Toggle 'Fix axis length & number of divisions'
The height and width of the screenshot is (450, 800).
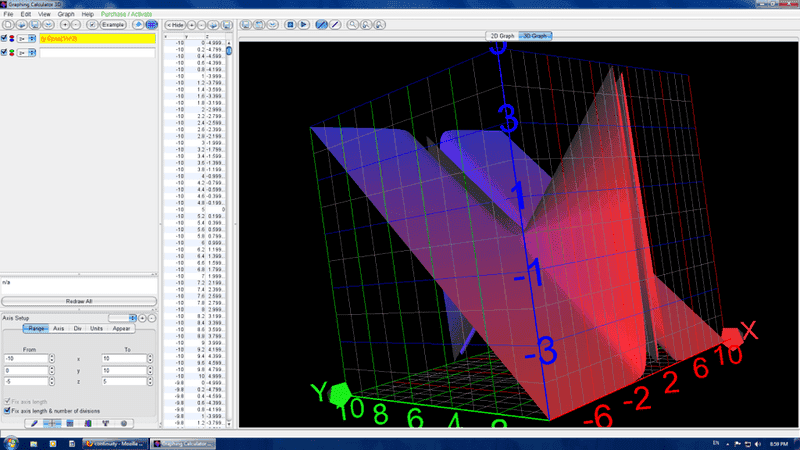coord(7,410)
